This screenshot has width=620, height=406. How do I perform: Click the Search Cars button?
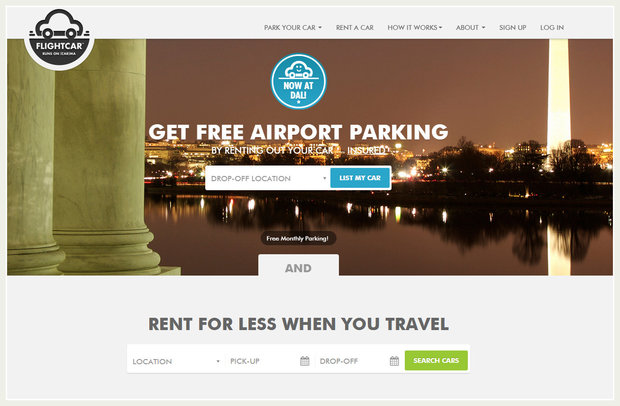(436, 361)
